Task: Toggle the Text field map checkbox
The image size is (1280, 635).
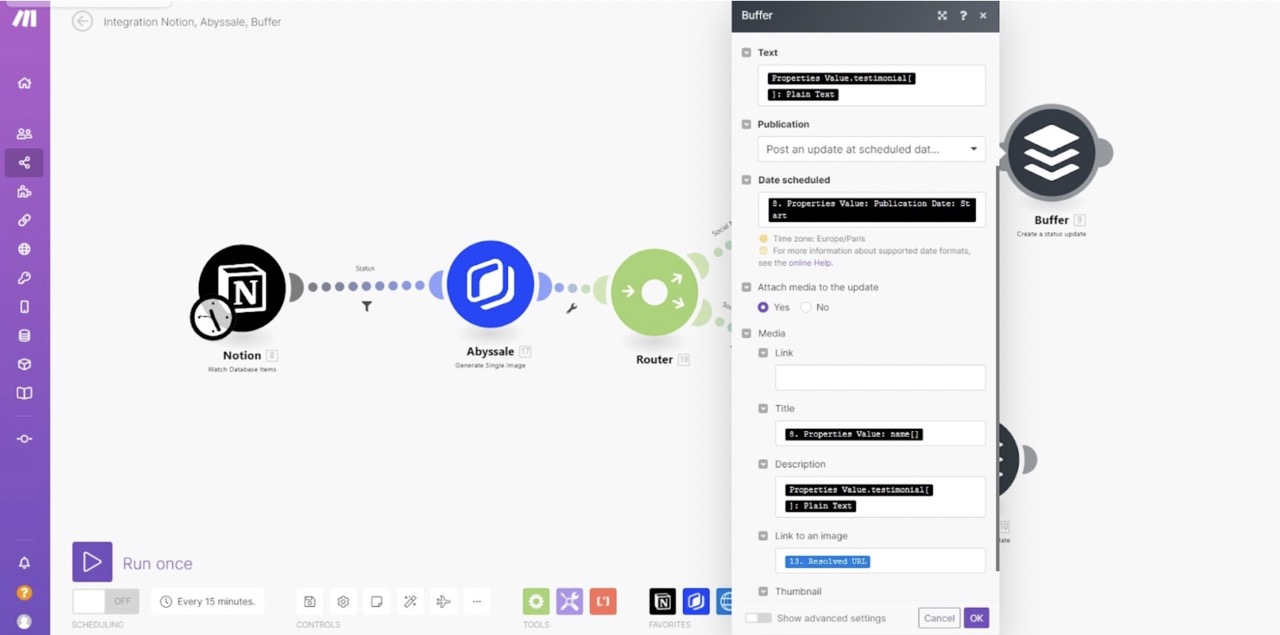Action: click(746, 52)
